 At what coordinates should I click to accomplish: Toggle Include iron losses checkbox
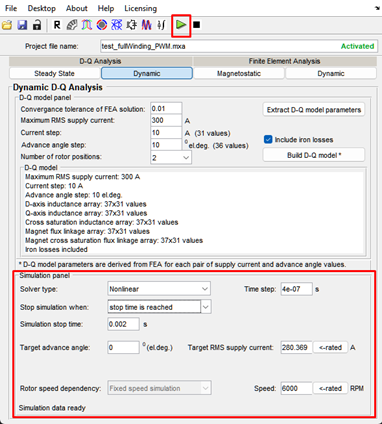(x=268, y=139)
